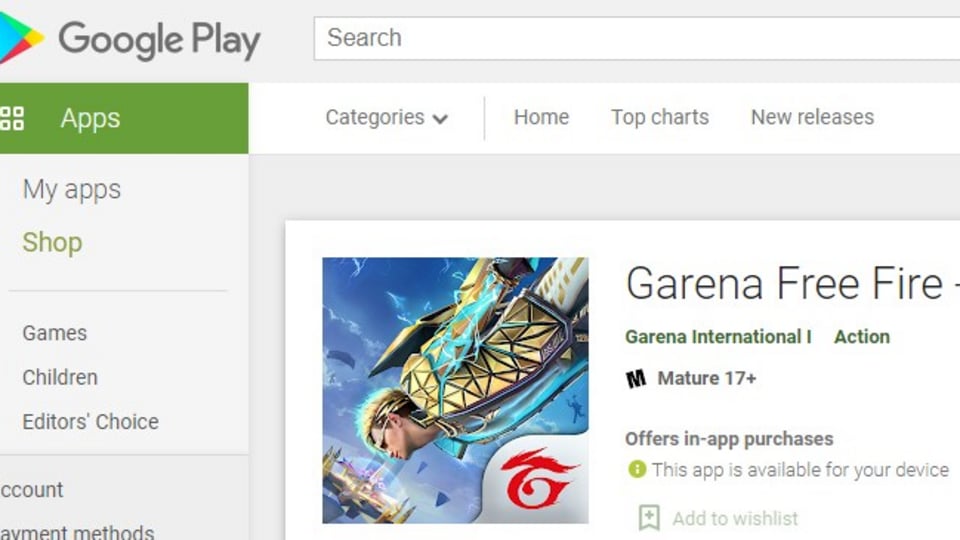Go to the Home tab
Screen dimensions: 960x540
click(541, 117)
